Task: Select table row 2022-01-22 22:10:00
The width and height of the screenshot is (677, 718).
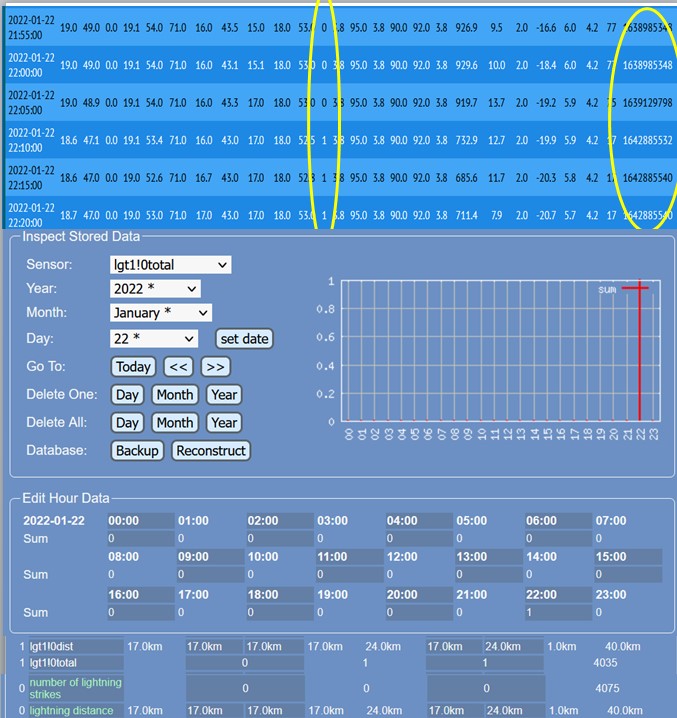Action: coord(339,140)
